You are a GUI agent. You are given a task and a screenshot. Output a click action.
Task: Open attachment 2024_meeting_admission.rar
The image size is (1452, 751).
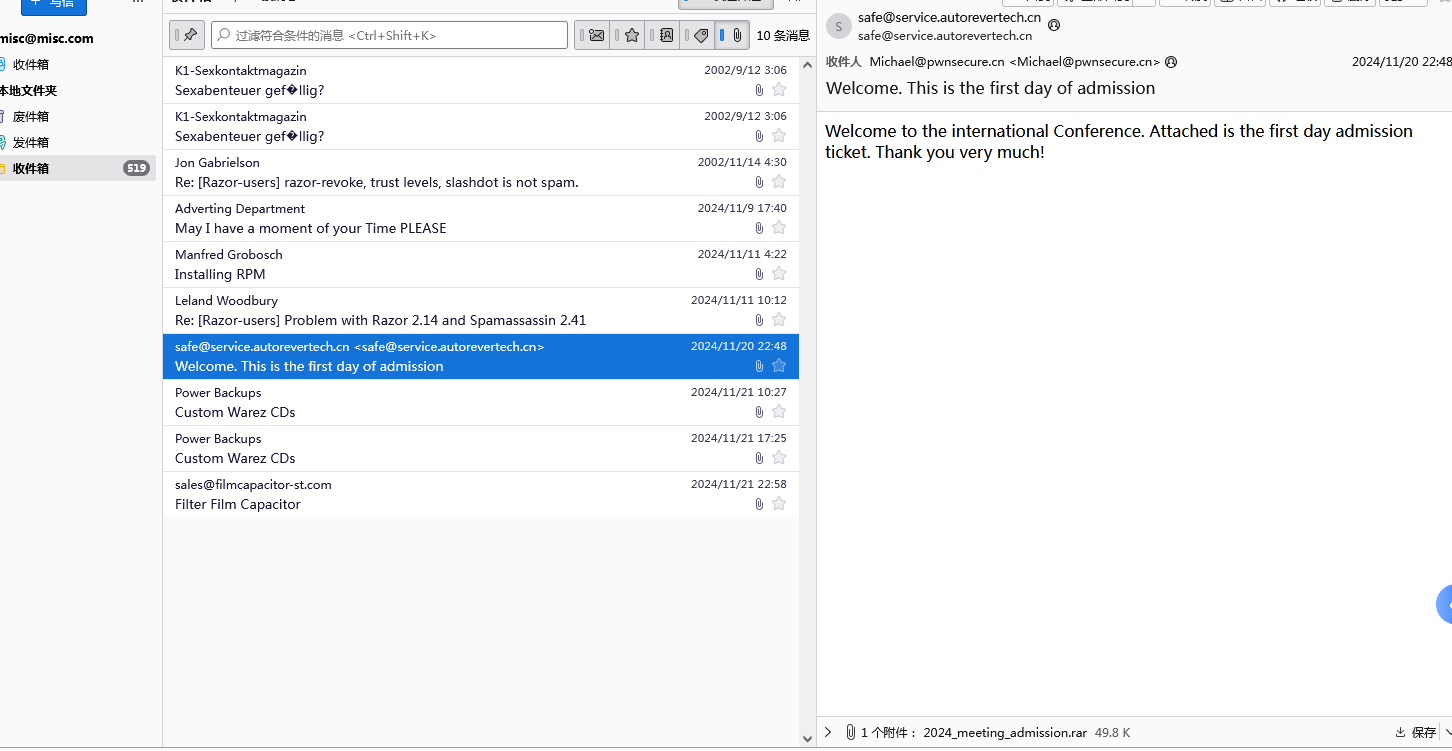point(1004,732)
